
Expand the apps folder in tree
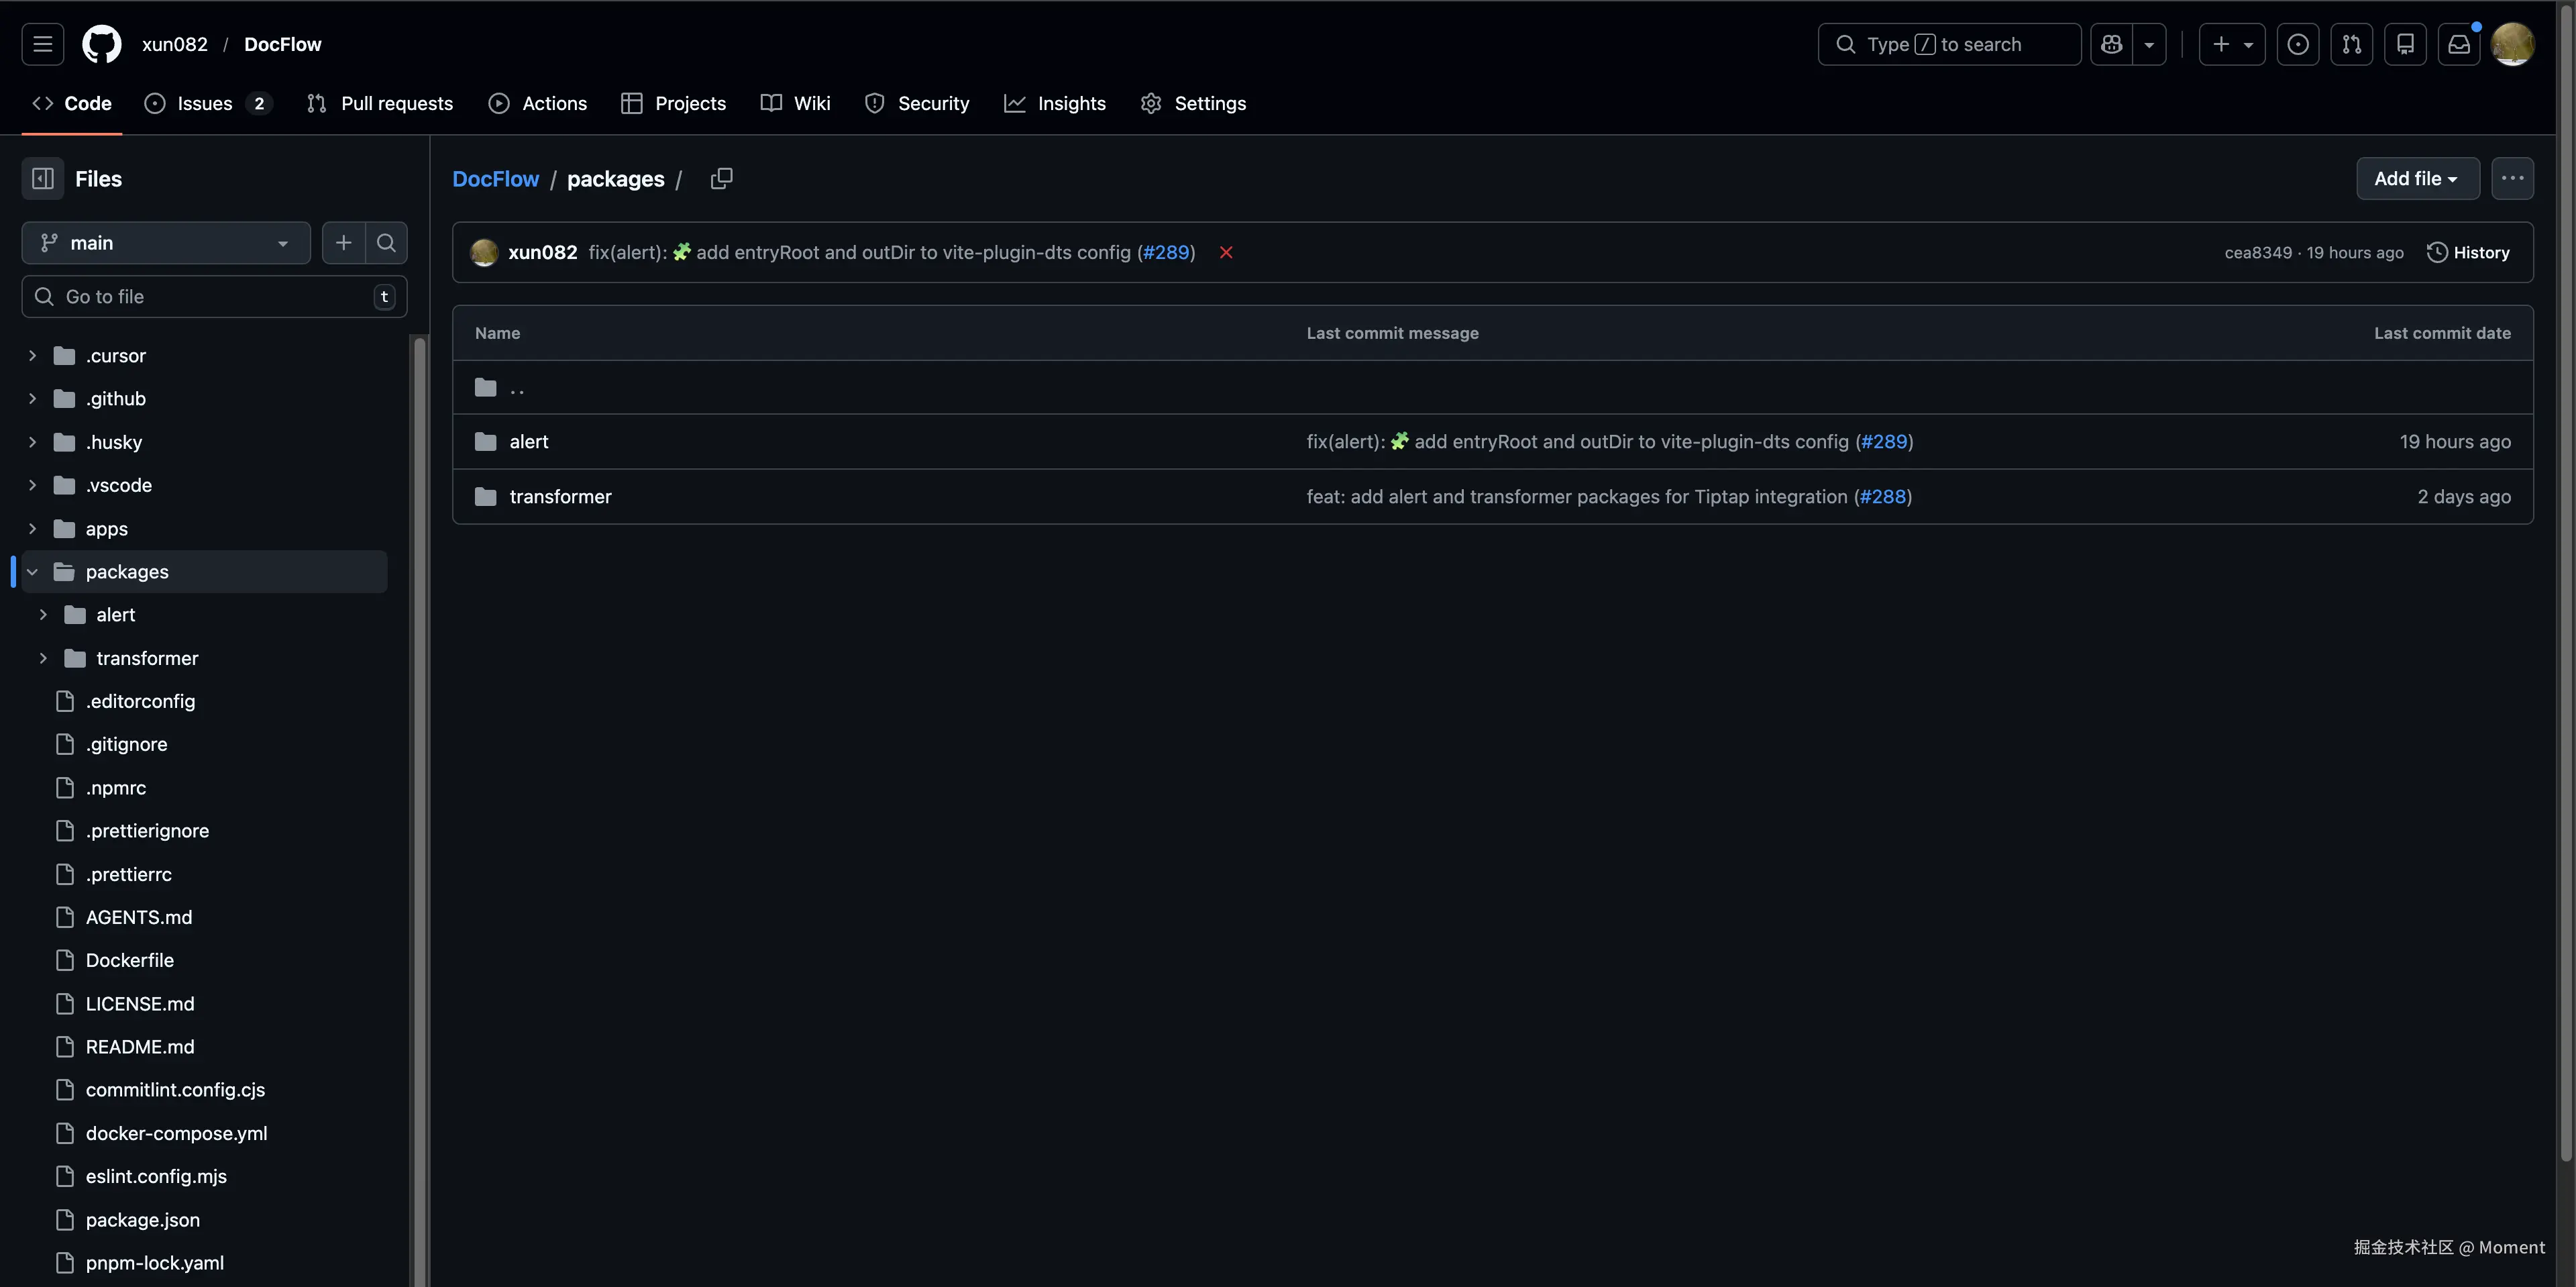[32, 529]
